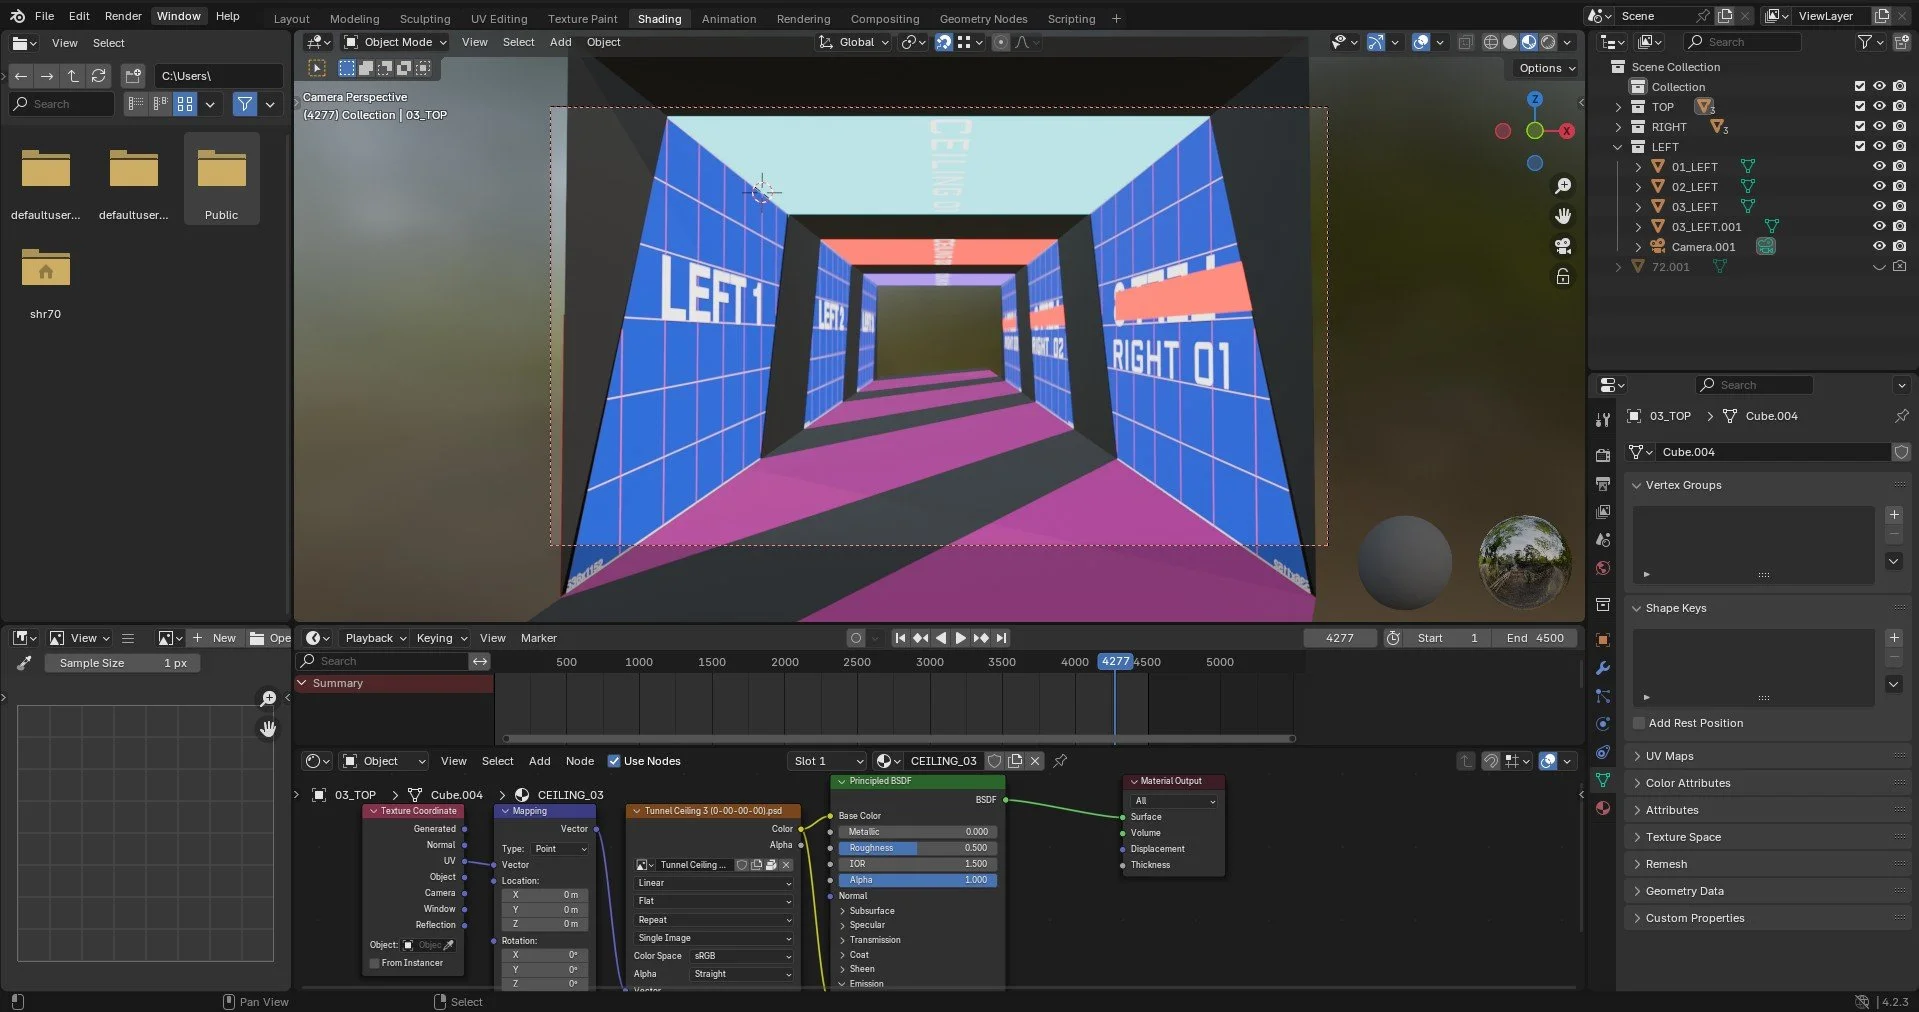Viewport: 1919px width, 1012px height.
Task: Enable the snapping magnet icon in viewport header
Action: coord(943,42)
